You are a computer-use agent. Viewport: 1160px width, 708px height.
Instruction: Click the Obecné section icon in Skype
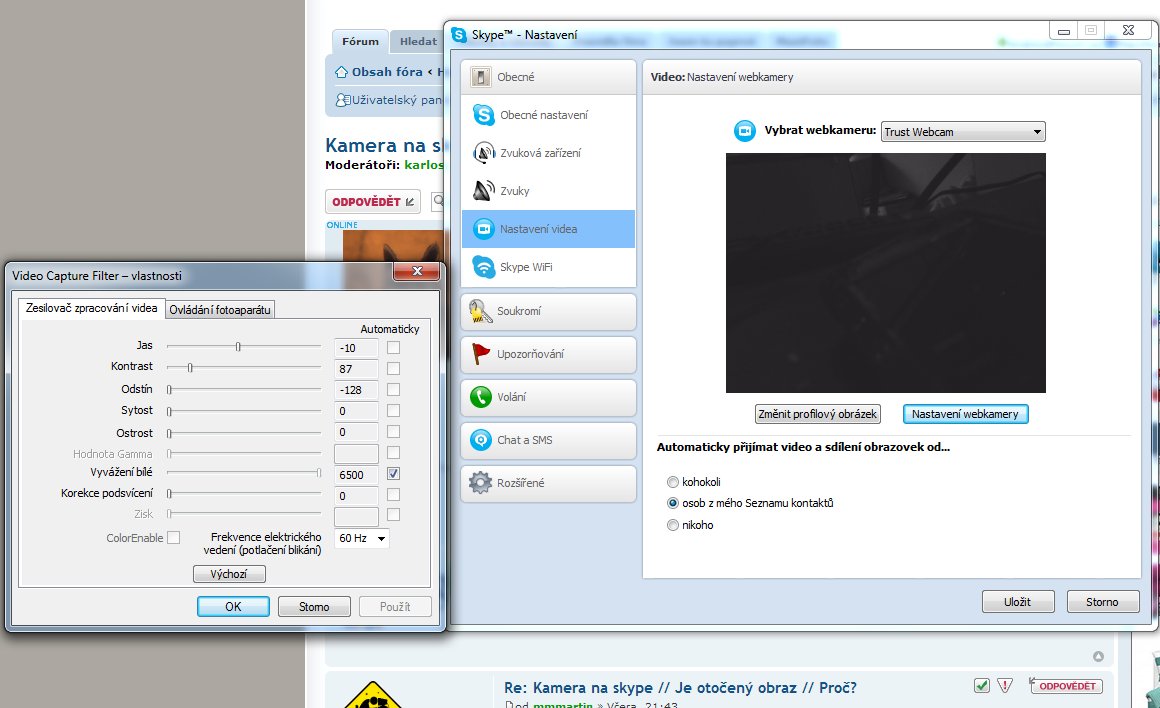coord(480,77)
